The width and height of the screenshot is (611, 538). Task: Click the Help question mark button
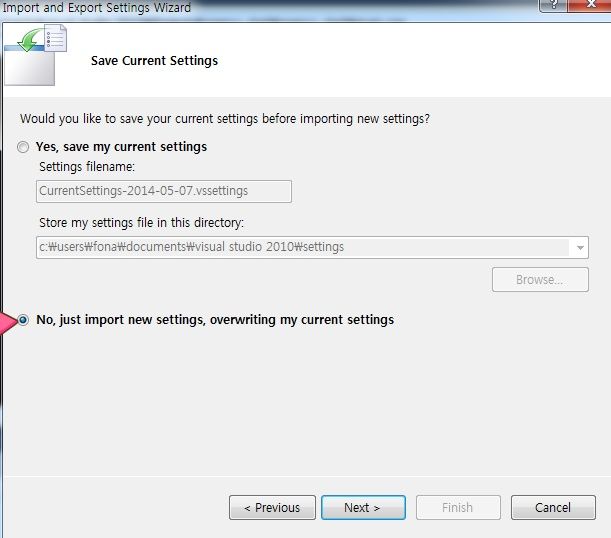coord(553,5)
